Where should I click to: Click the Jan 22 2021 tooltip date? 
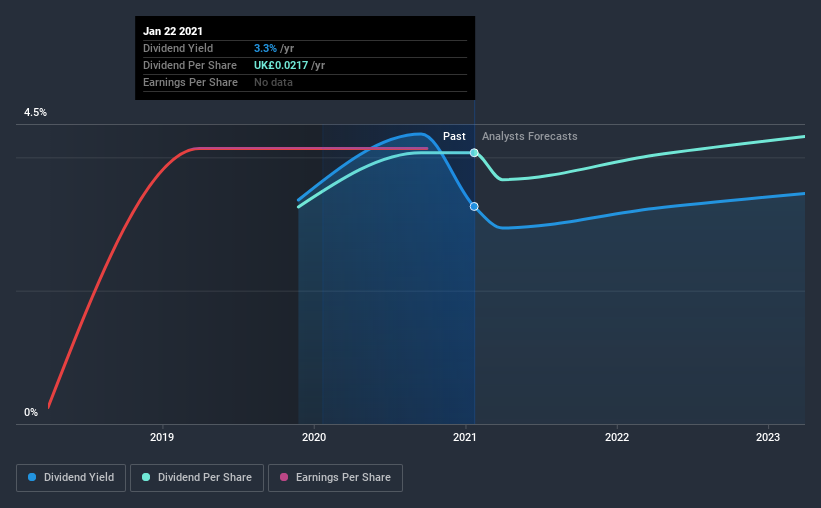coord(173,31)
